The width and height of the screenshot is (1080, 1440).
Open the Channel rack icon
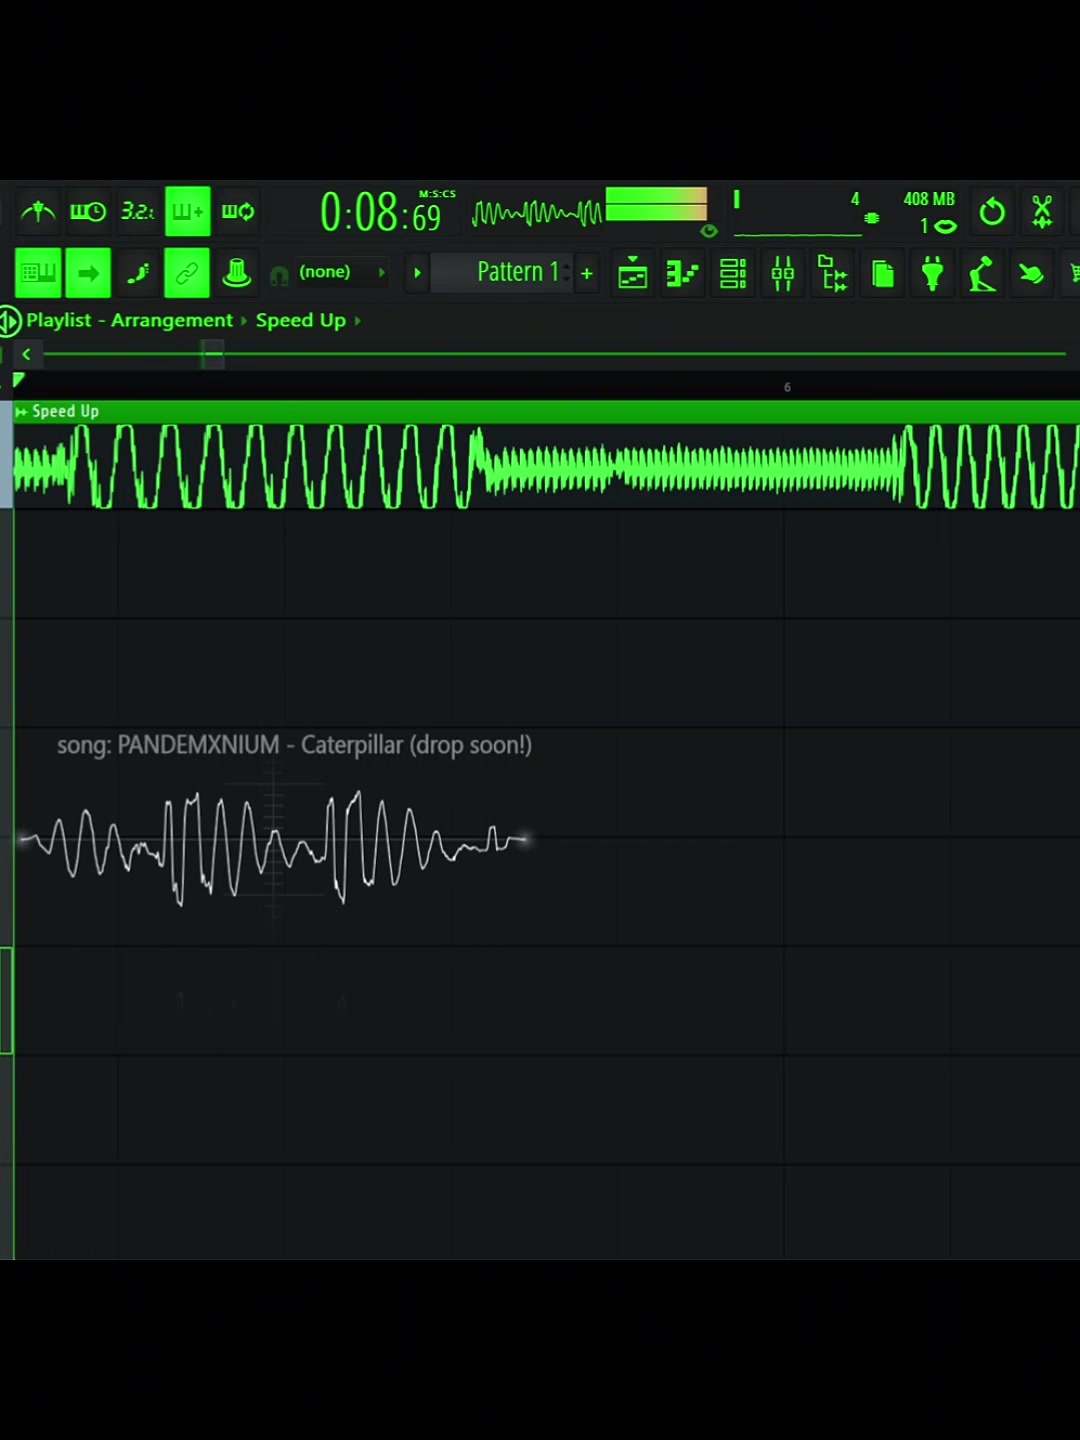point(733,273)
